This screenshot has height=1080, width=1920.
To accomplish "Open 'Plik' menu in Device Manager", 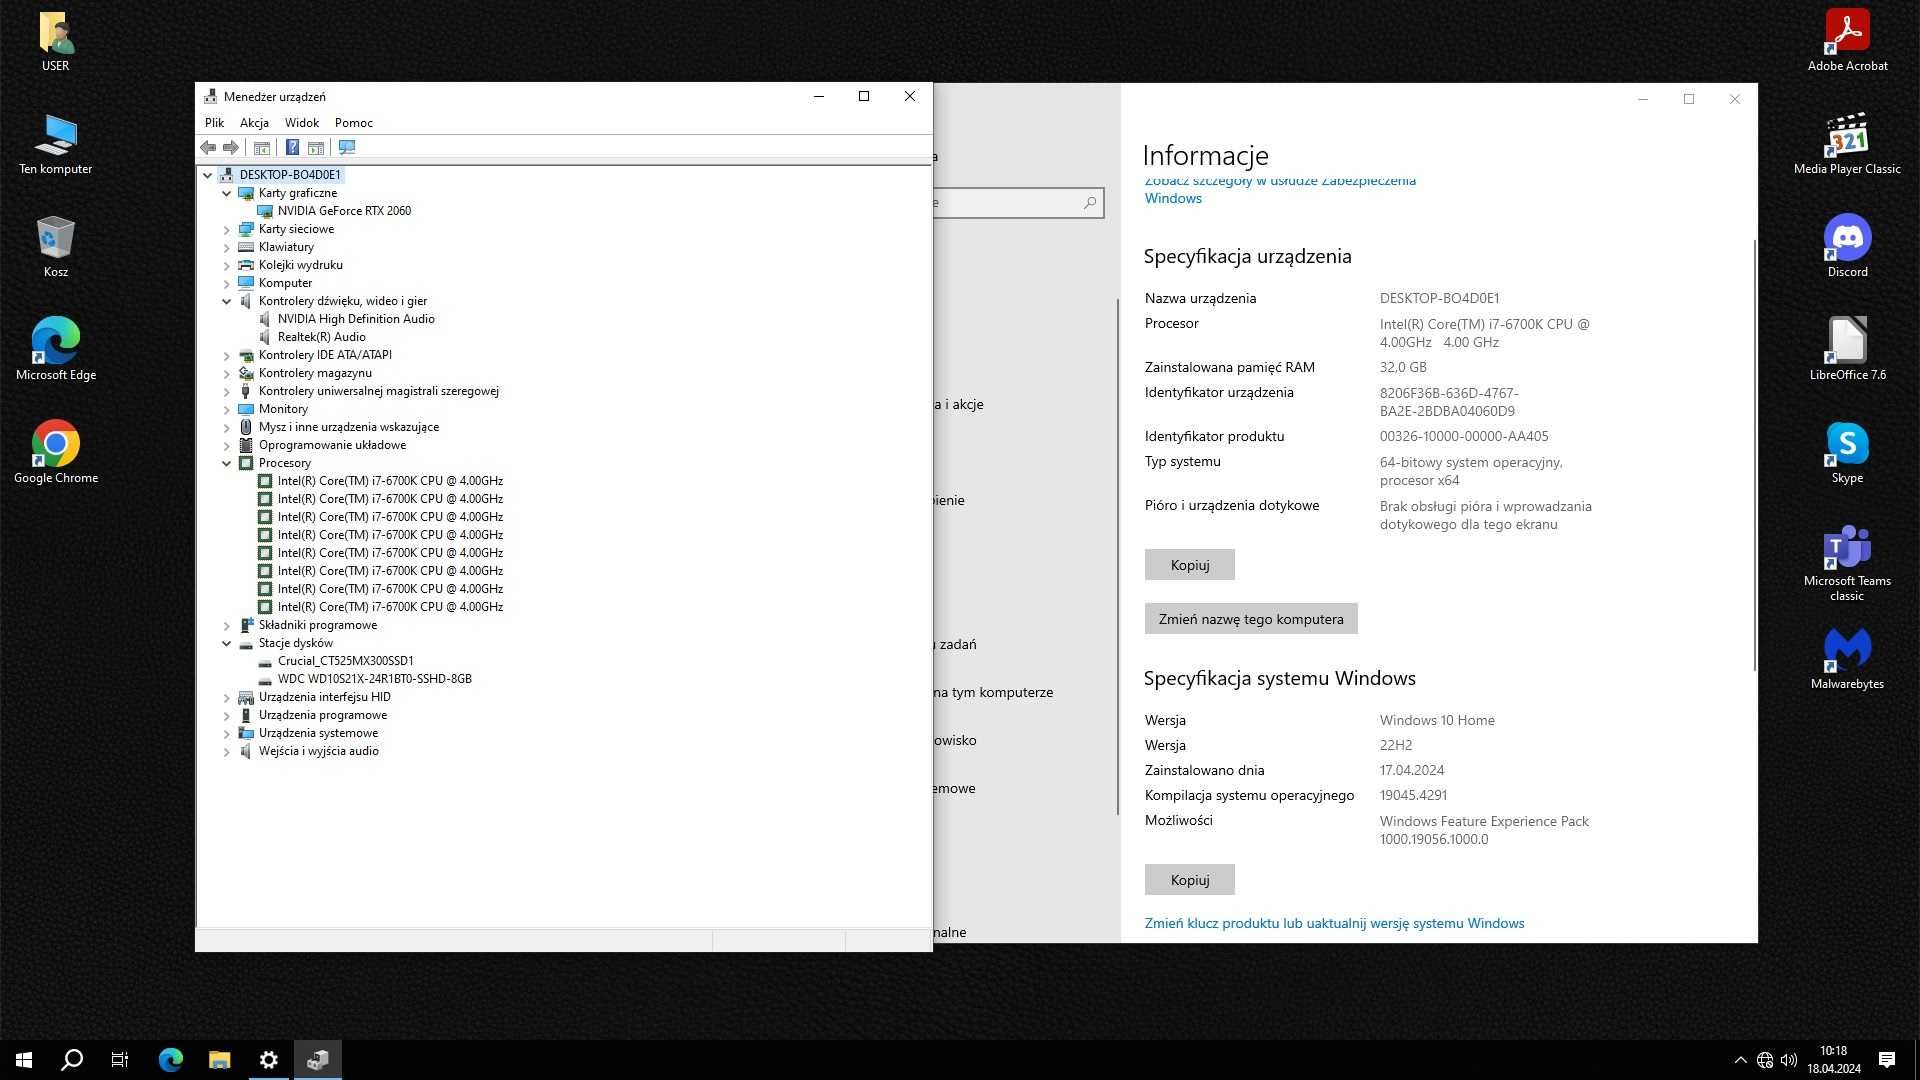I will 215,123.
